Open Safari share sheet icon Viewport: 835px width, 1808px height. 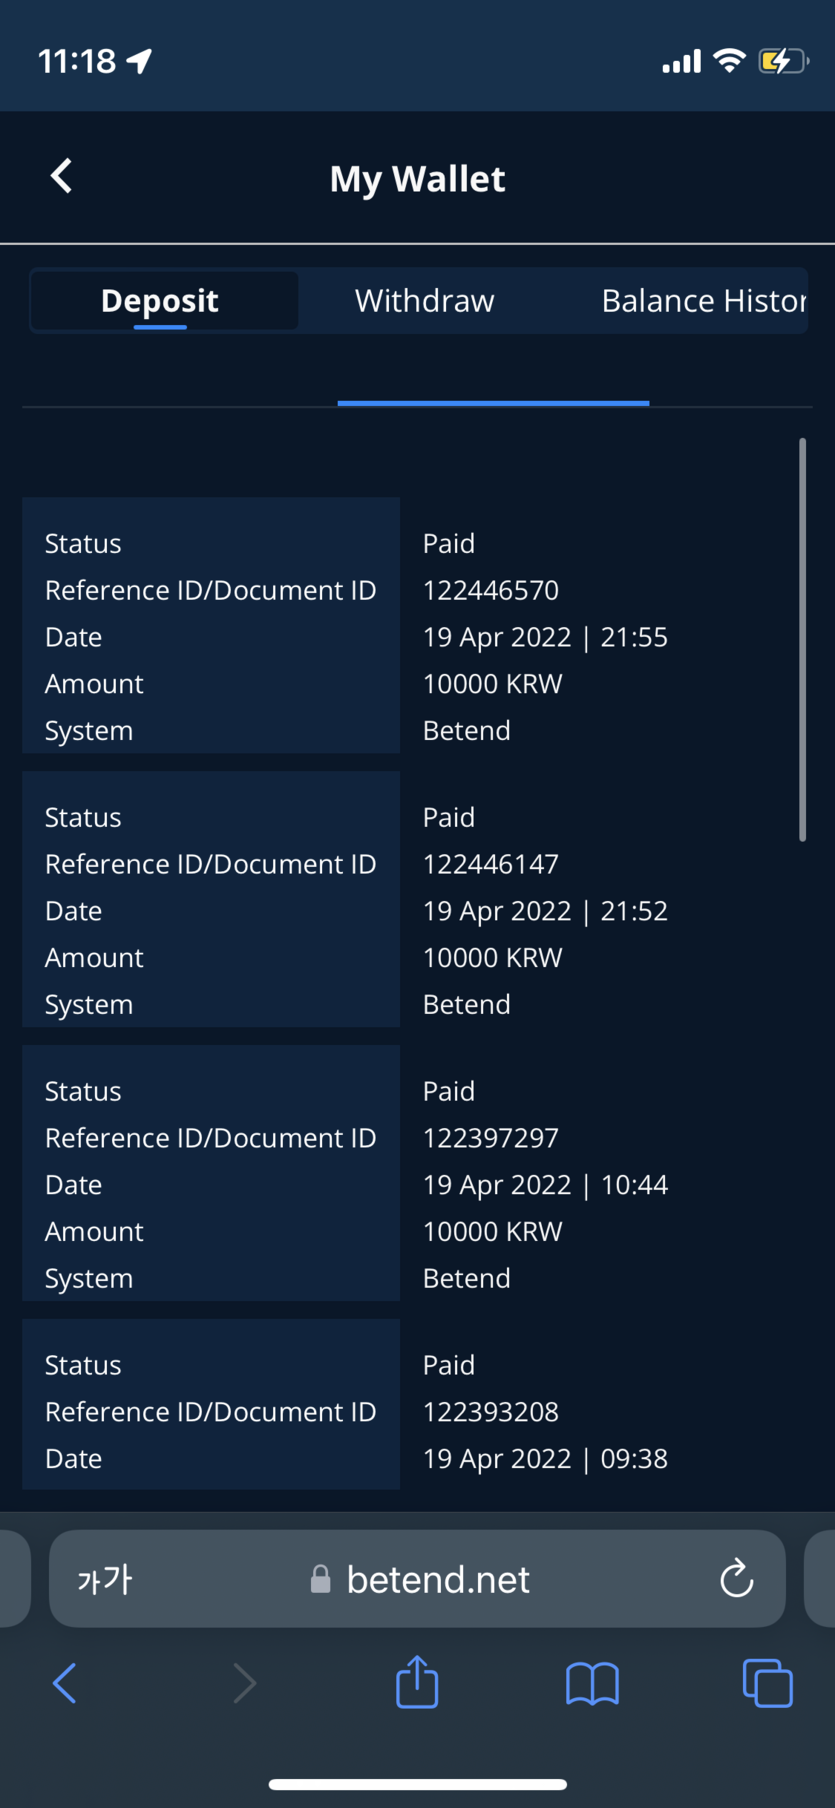click(417, 1681)
